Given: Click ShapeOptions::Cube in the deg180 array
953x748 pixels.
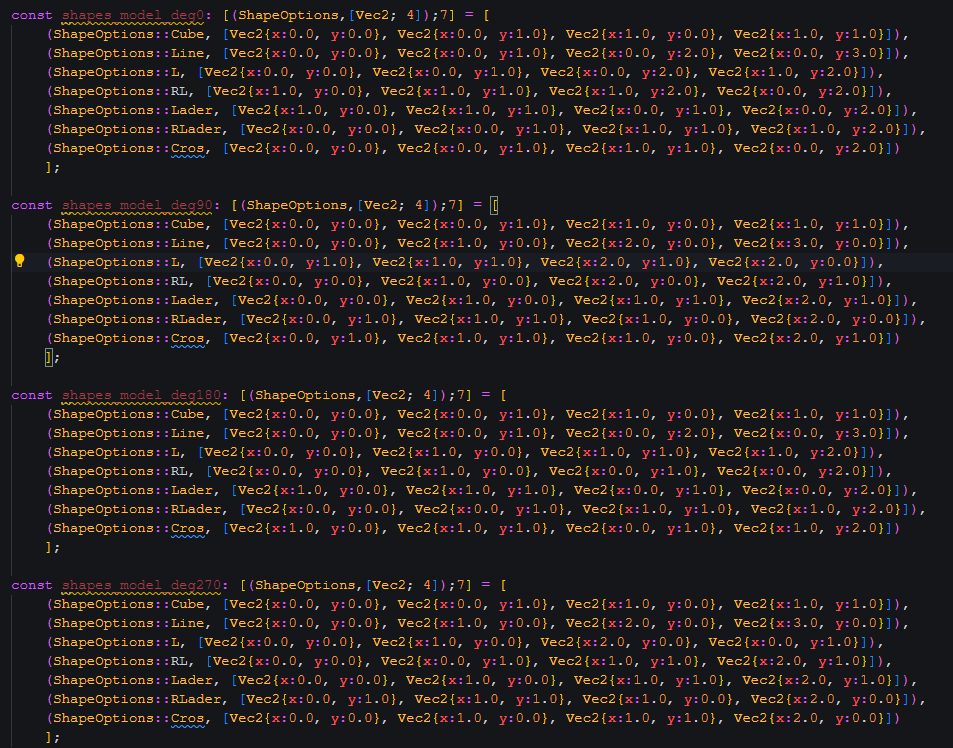Looking at the screenshot, I should 129,414.
